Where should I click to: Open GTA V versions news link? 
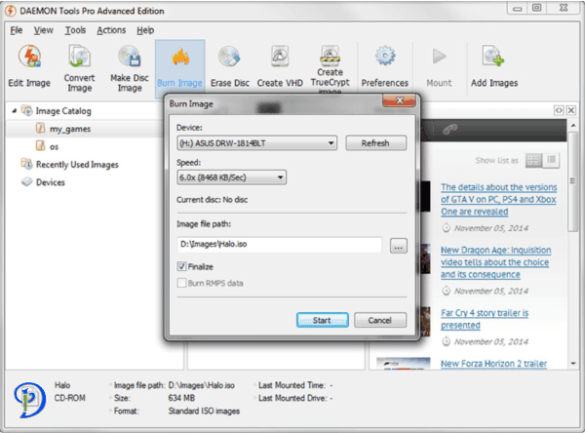pyautogui.click(x=499, y=200)
